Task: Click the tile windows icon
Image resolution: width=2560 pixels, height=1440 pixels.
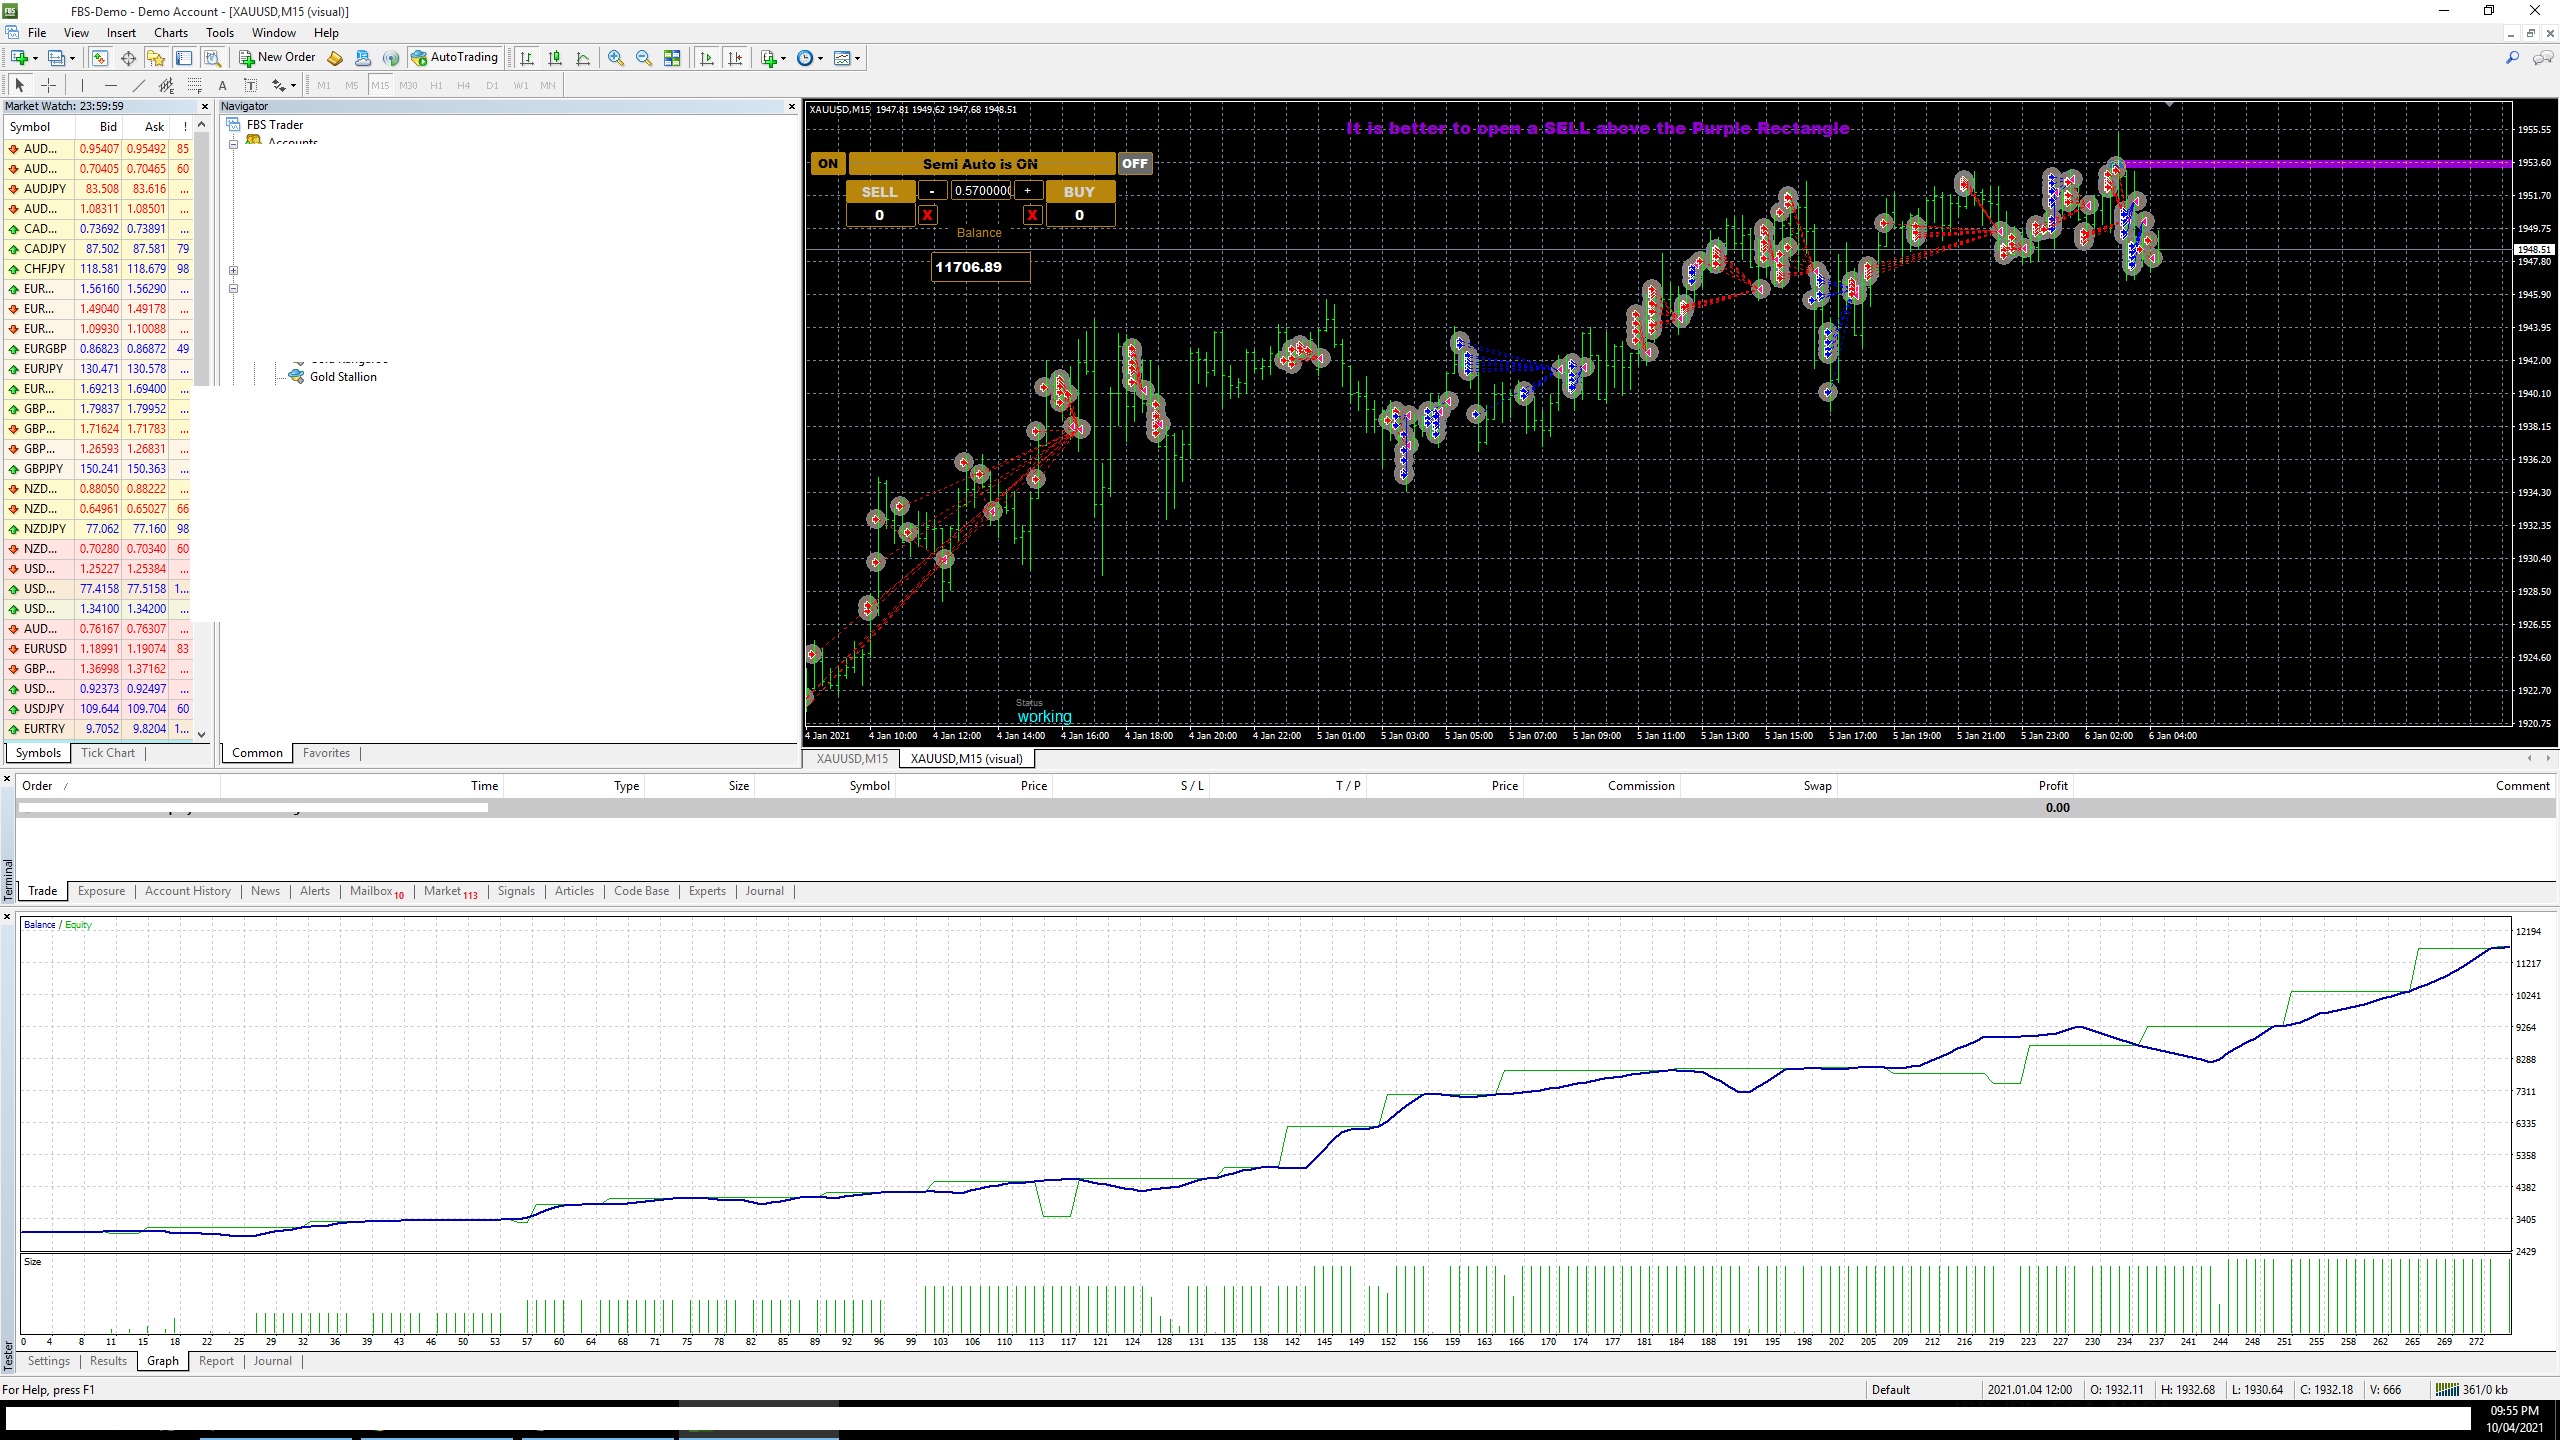Action: pos(672,58)
